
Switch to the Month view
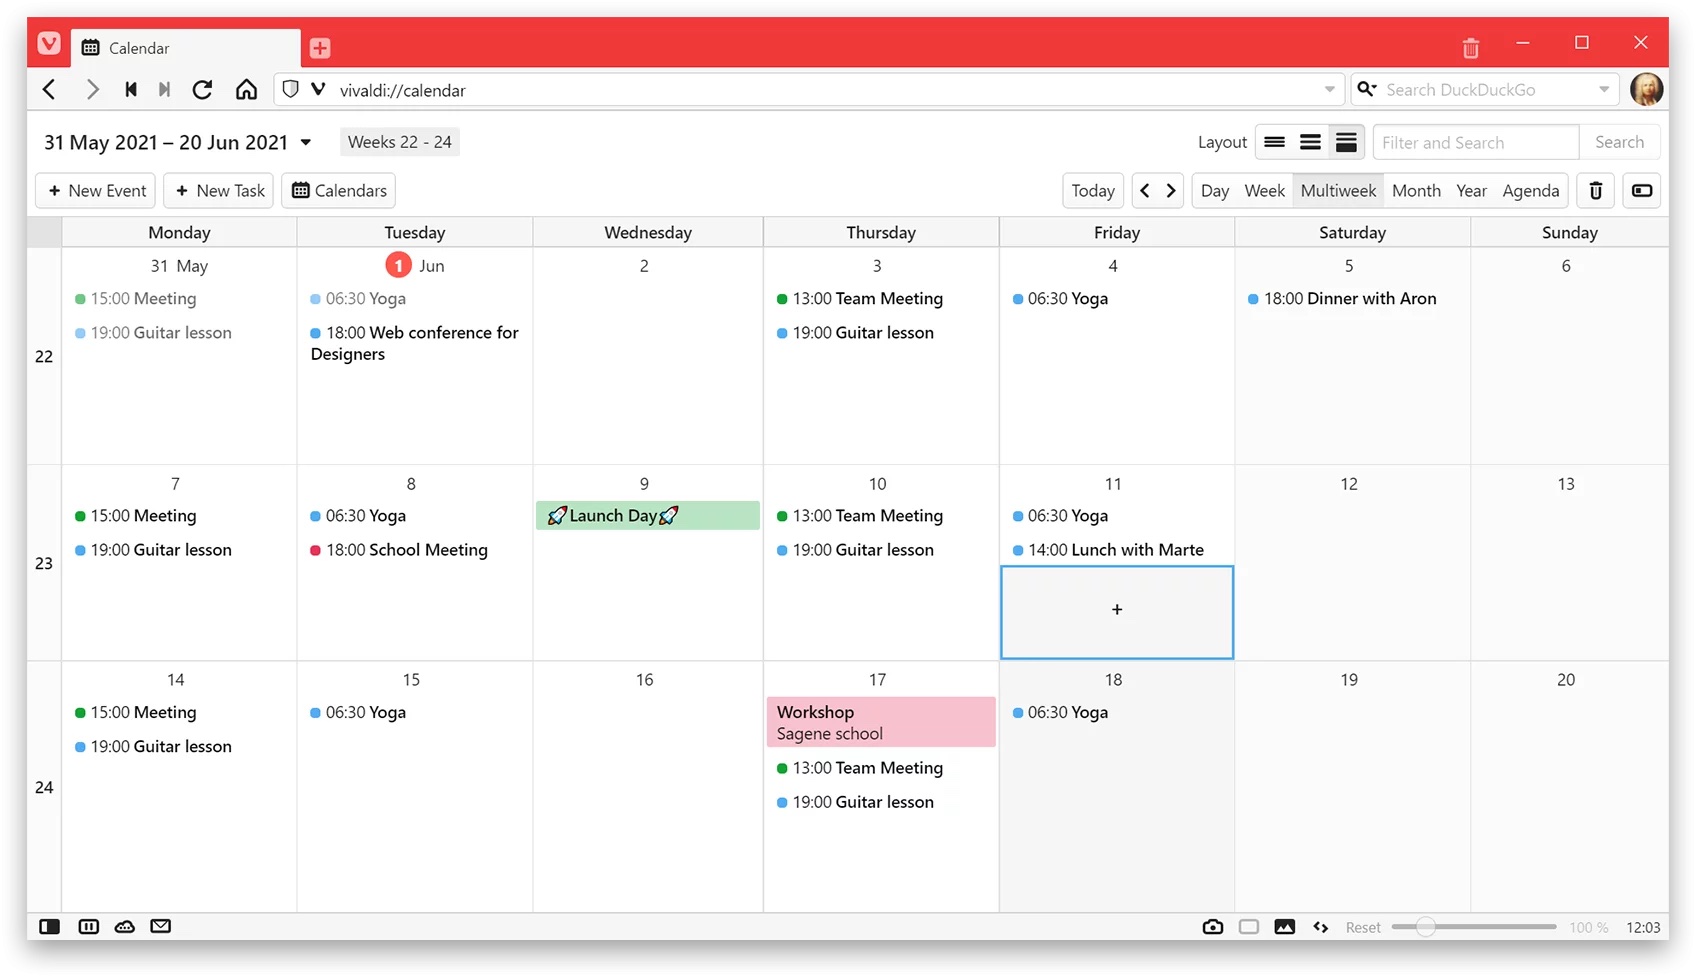tap(1416, 191)
